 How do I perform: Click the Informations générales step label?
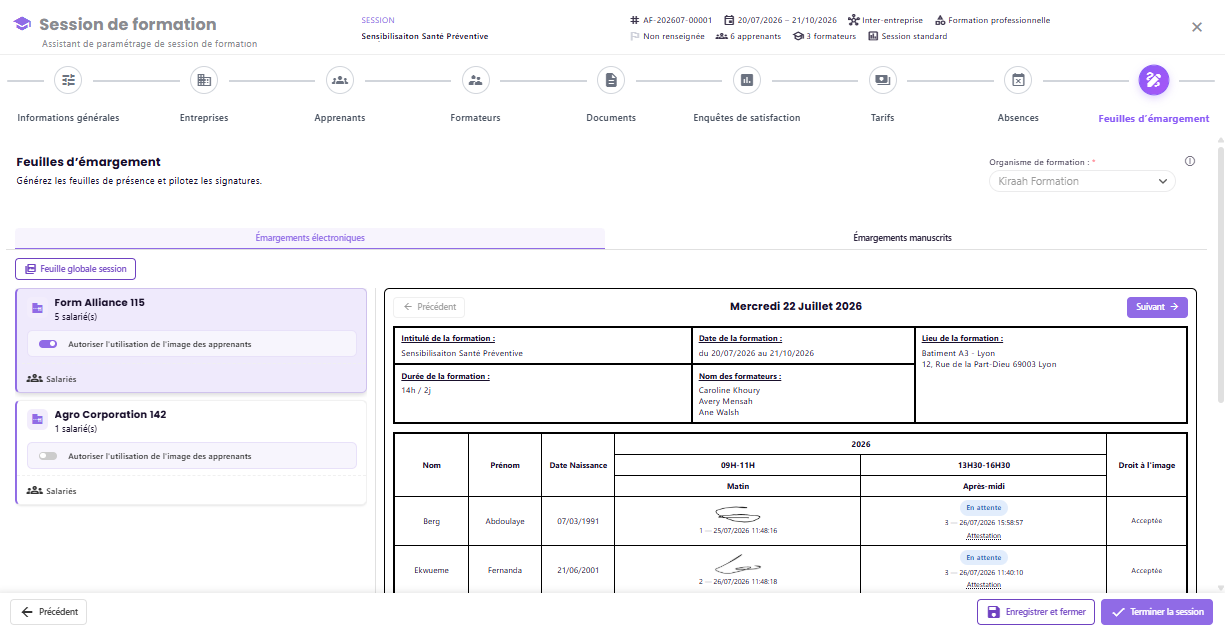pos(68,118)
